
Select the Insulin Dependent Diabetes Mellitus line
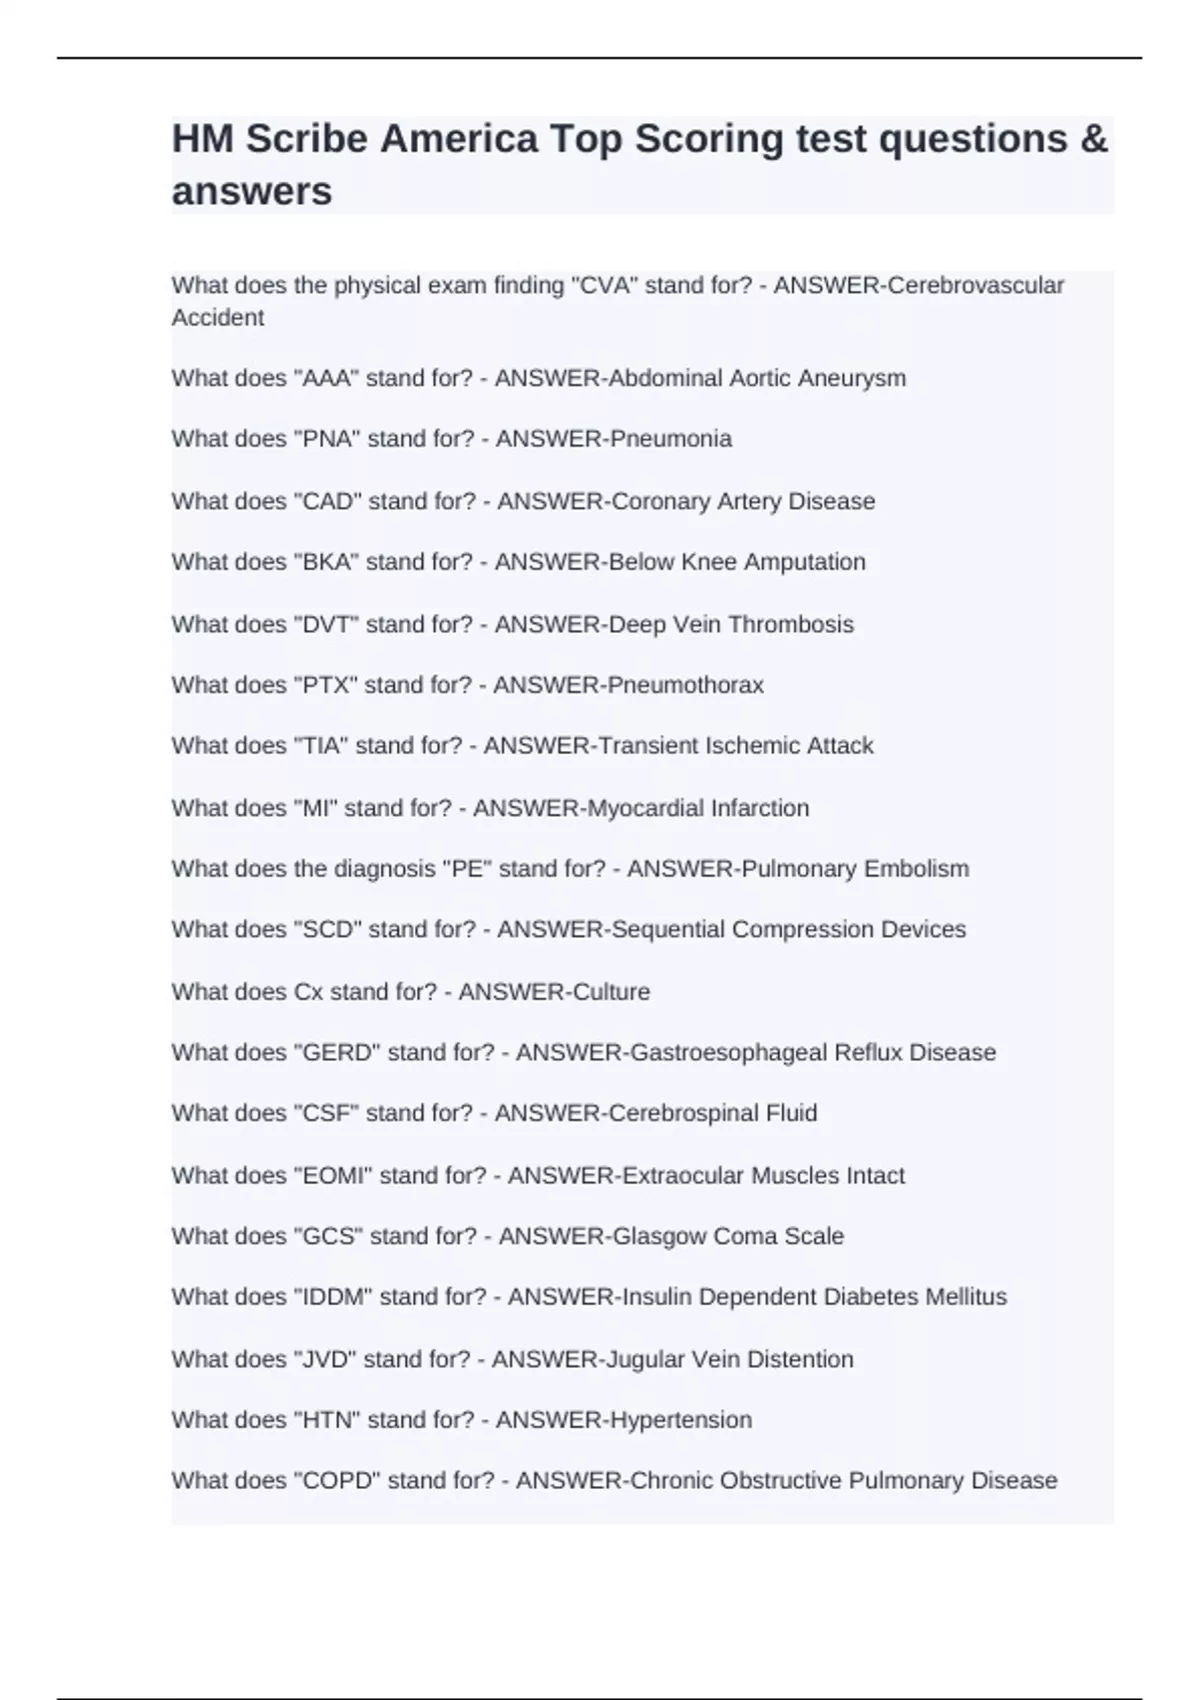pos(589,1297)
